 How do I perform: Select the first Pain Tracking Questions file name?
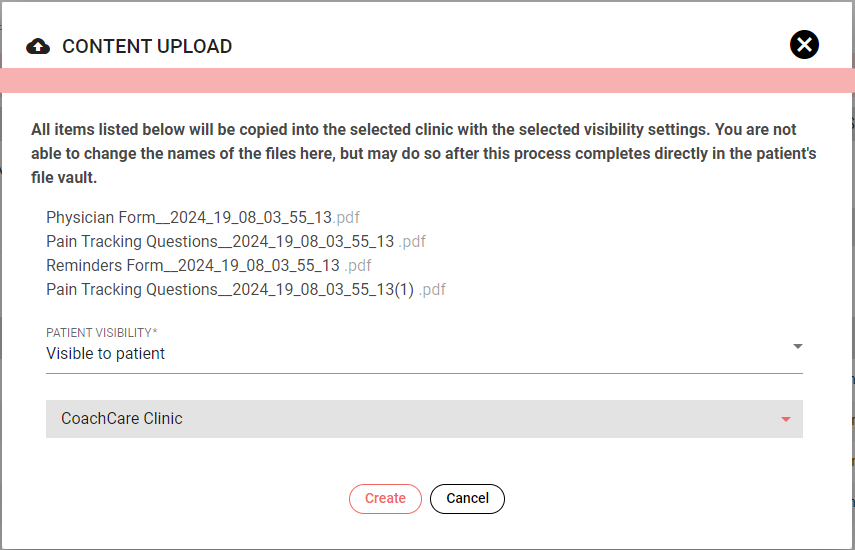point(220,241)
